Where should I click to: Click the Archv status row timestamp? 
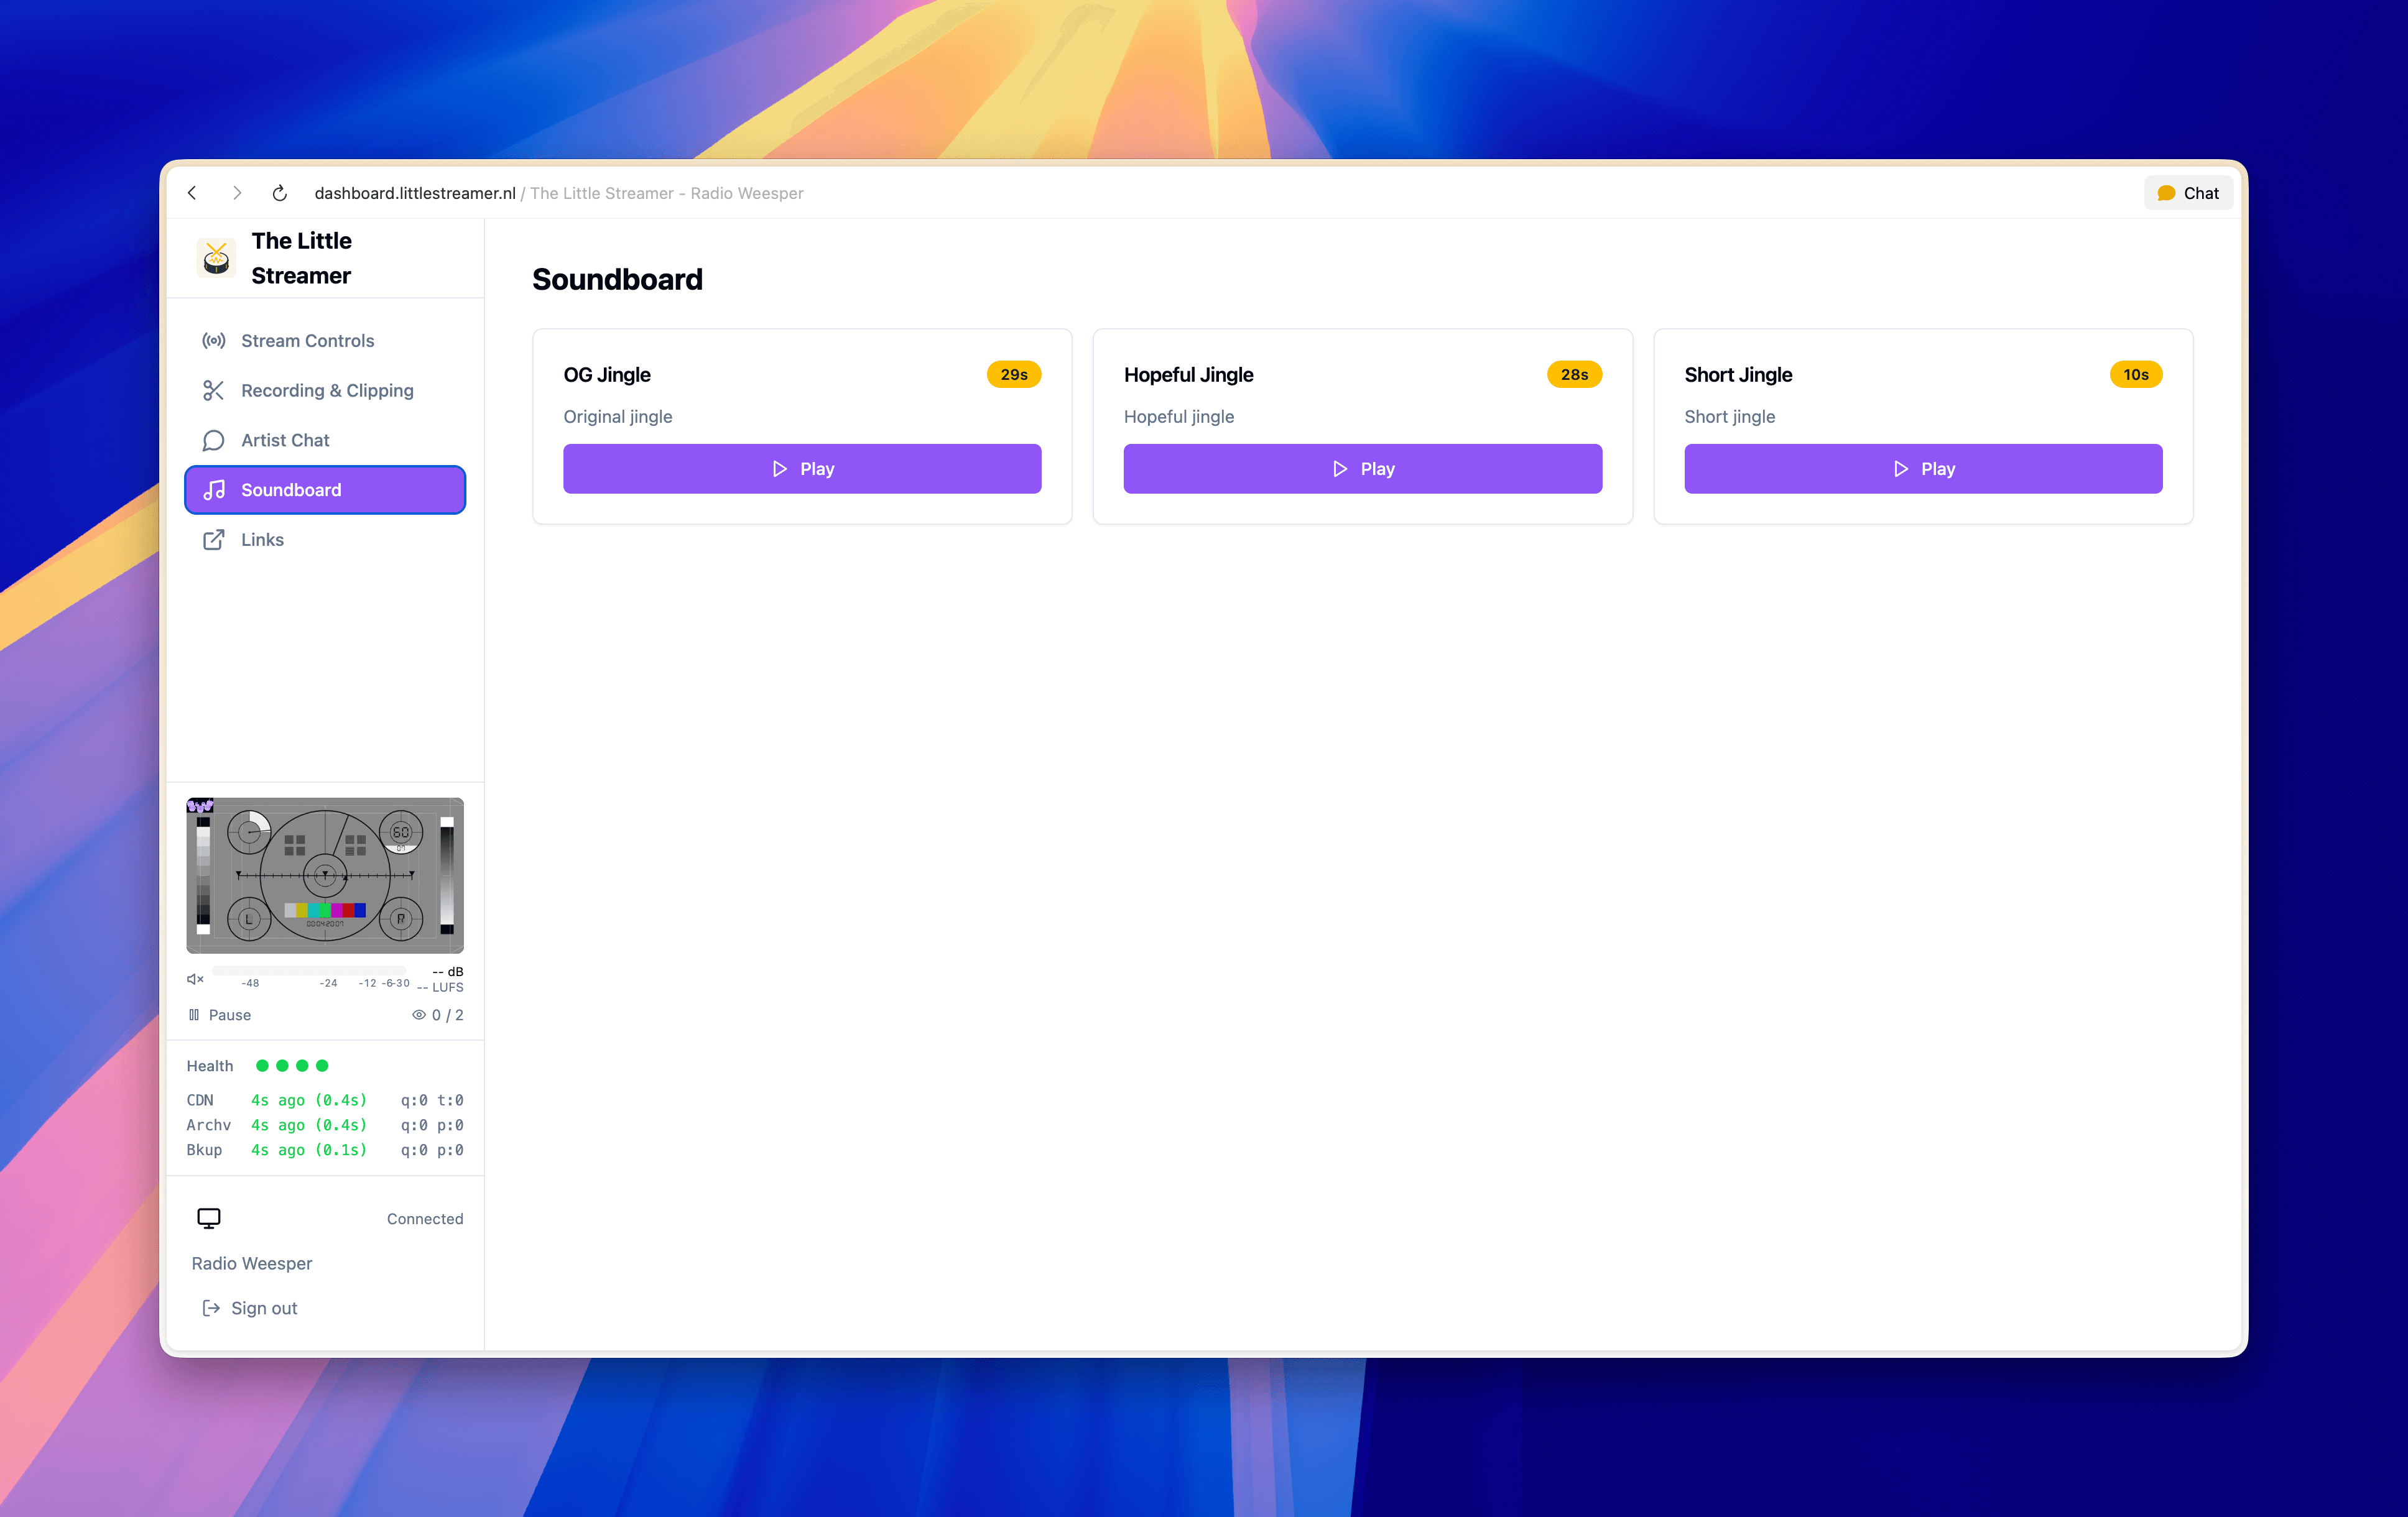click(309, 1126)
